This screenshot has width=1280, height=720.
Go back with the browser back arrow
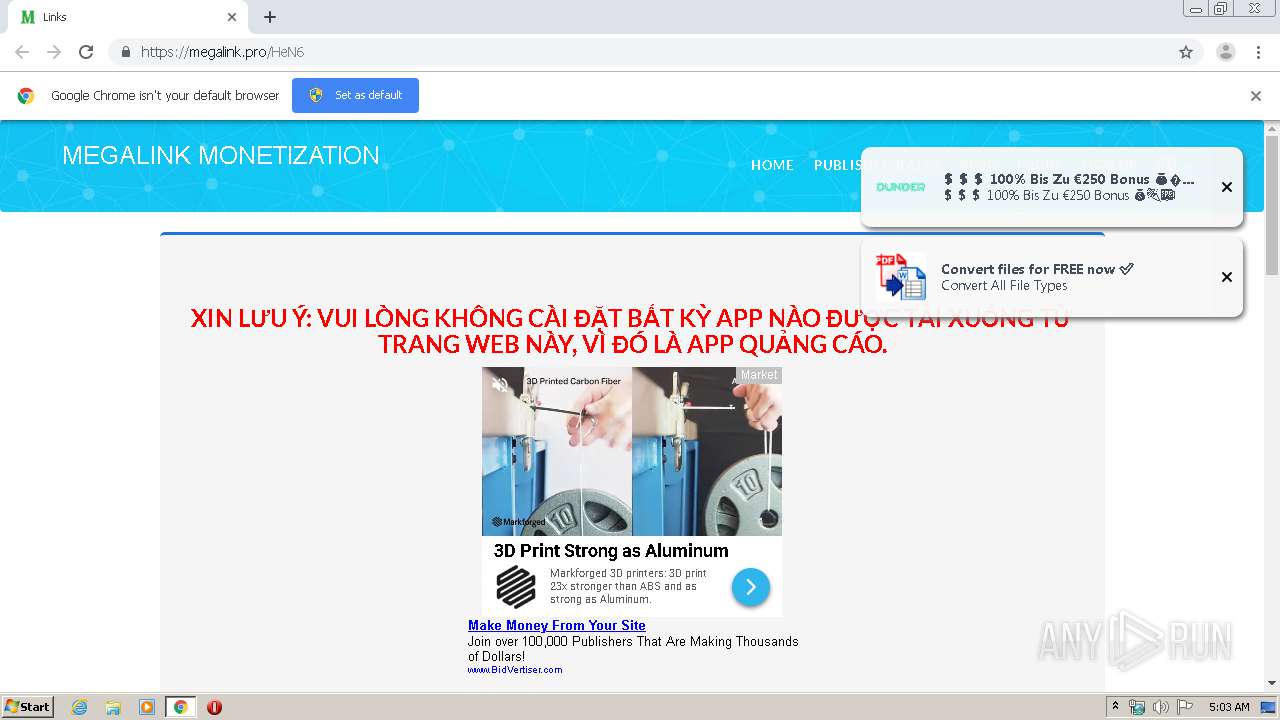22,52
